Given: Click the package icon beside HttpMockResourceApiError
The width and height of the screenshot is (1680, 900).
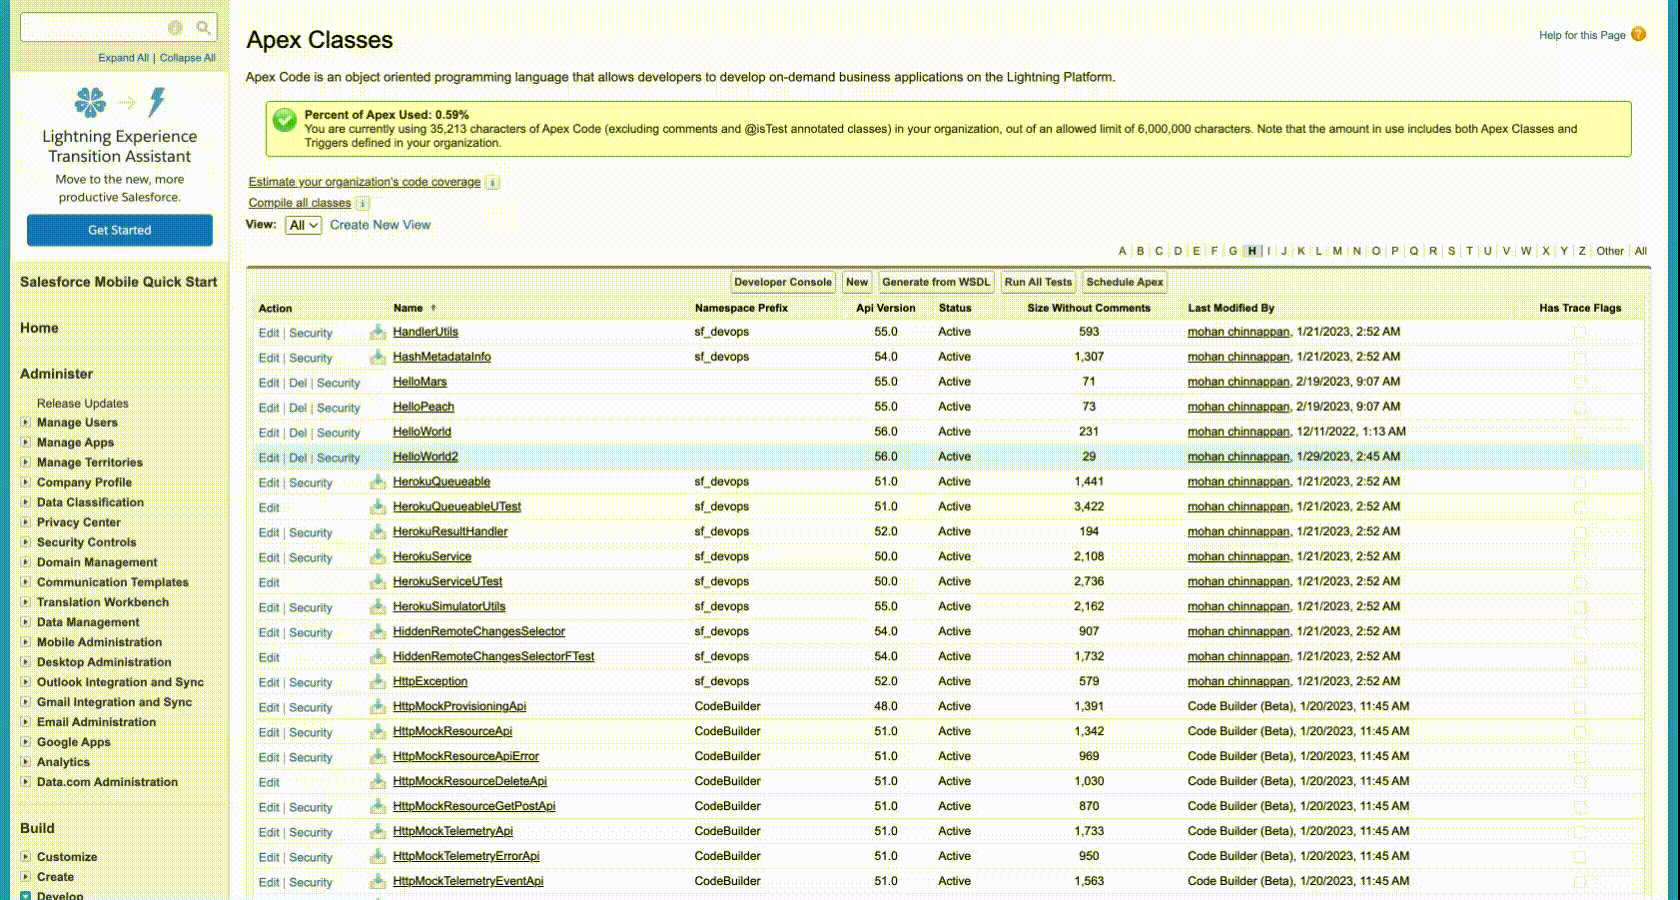Looking at the screenshot, I should [378, 756].
